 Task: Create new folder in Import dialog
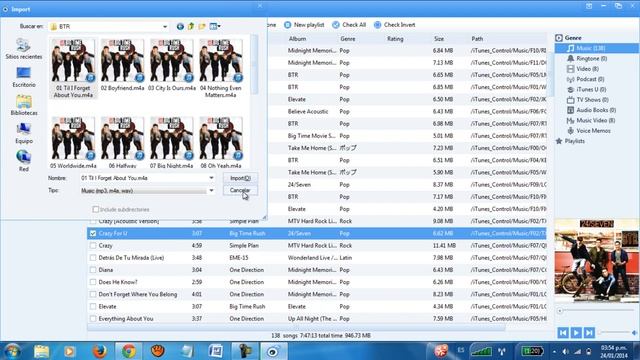(202, 27)
